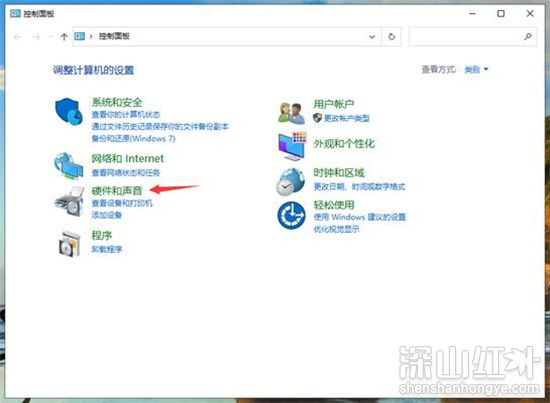Click the forward navigation arrow
Screen dimensions: 550x403
36,36
